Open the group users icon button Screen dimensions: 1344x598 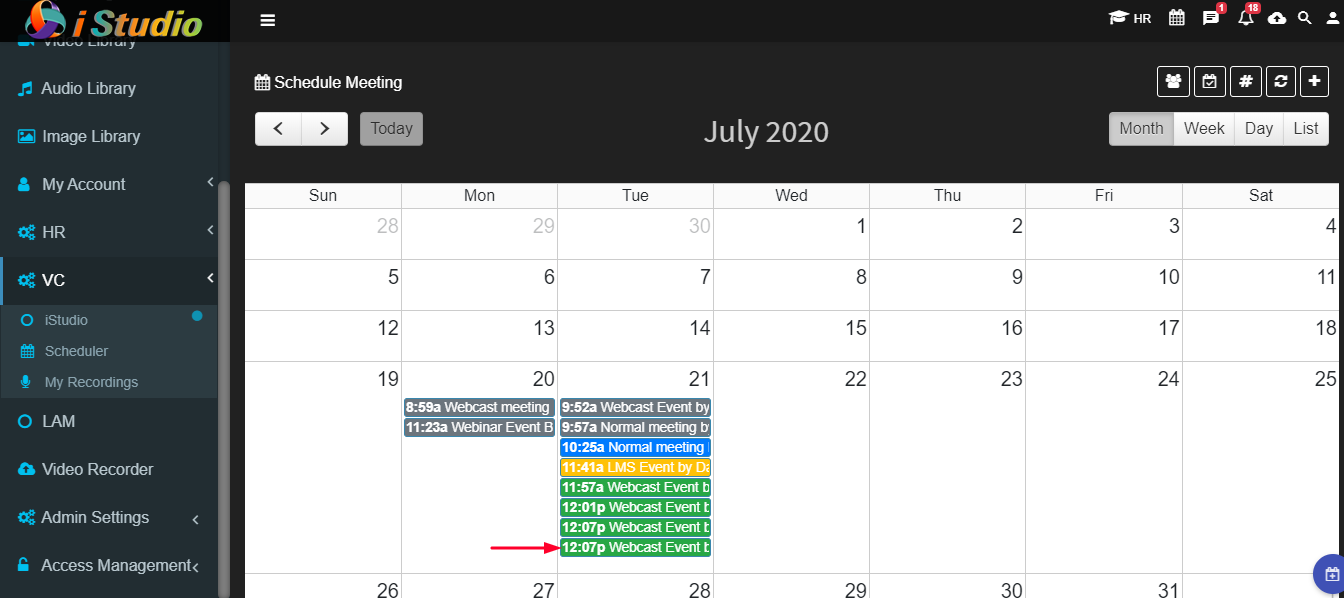(1174, 82)
